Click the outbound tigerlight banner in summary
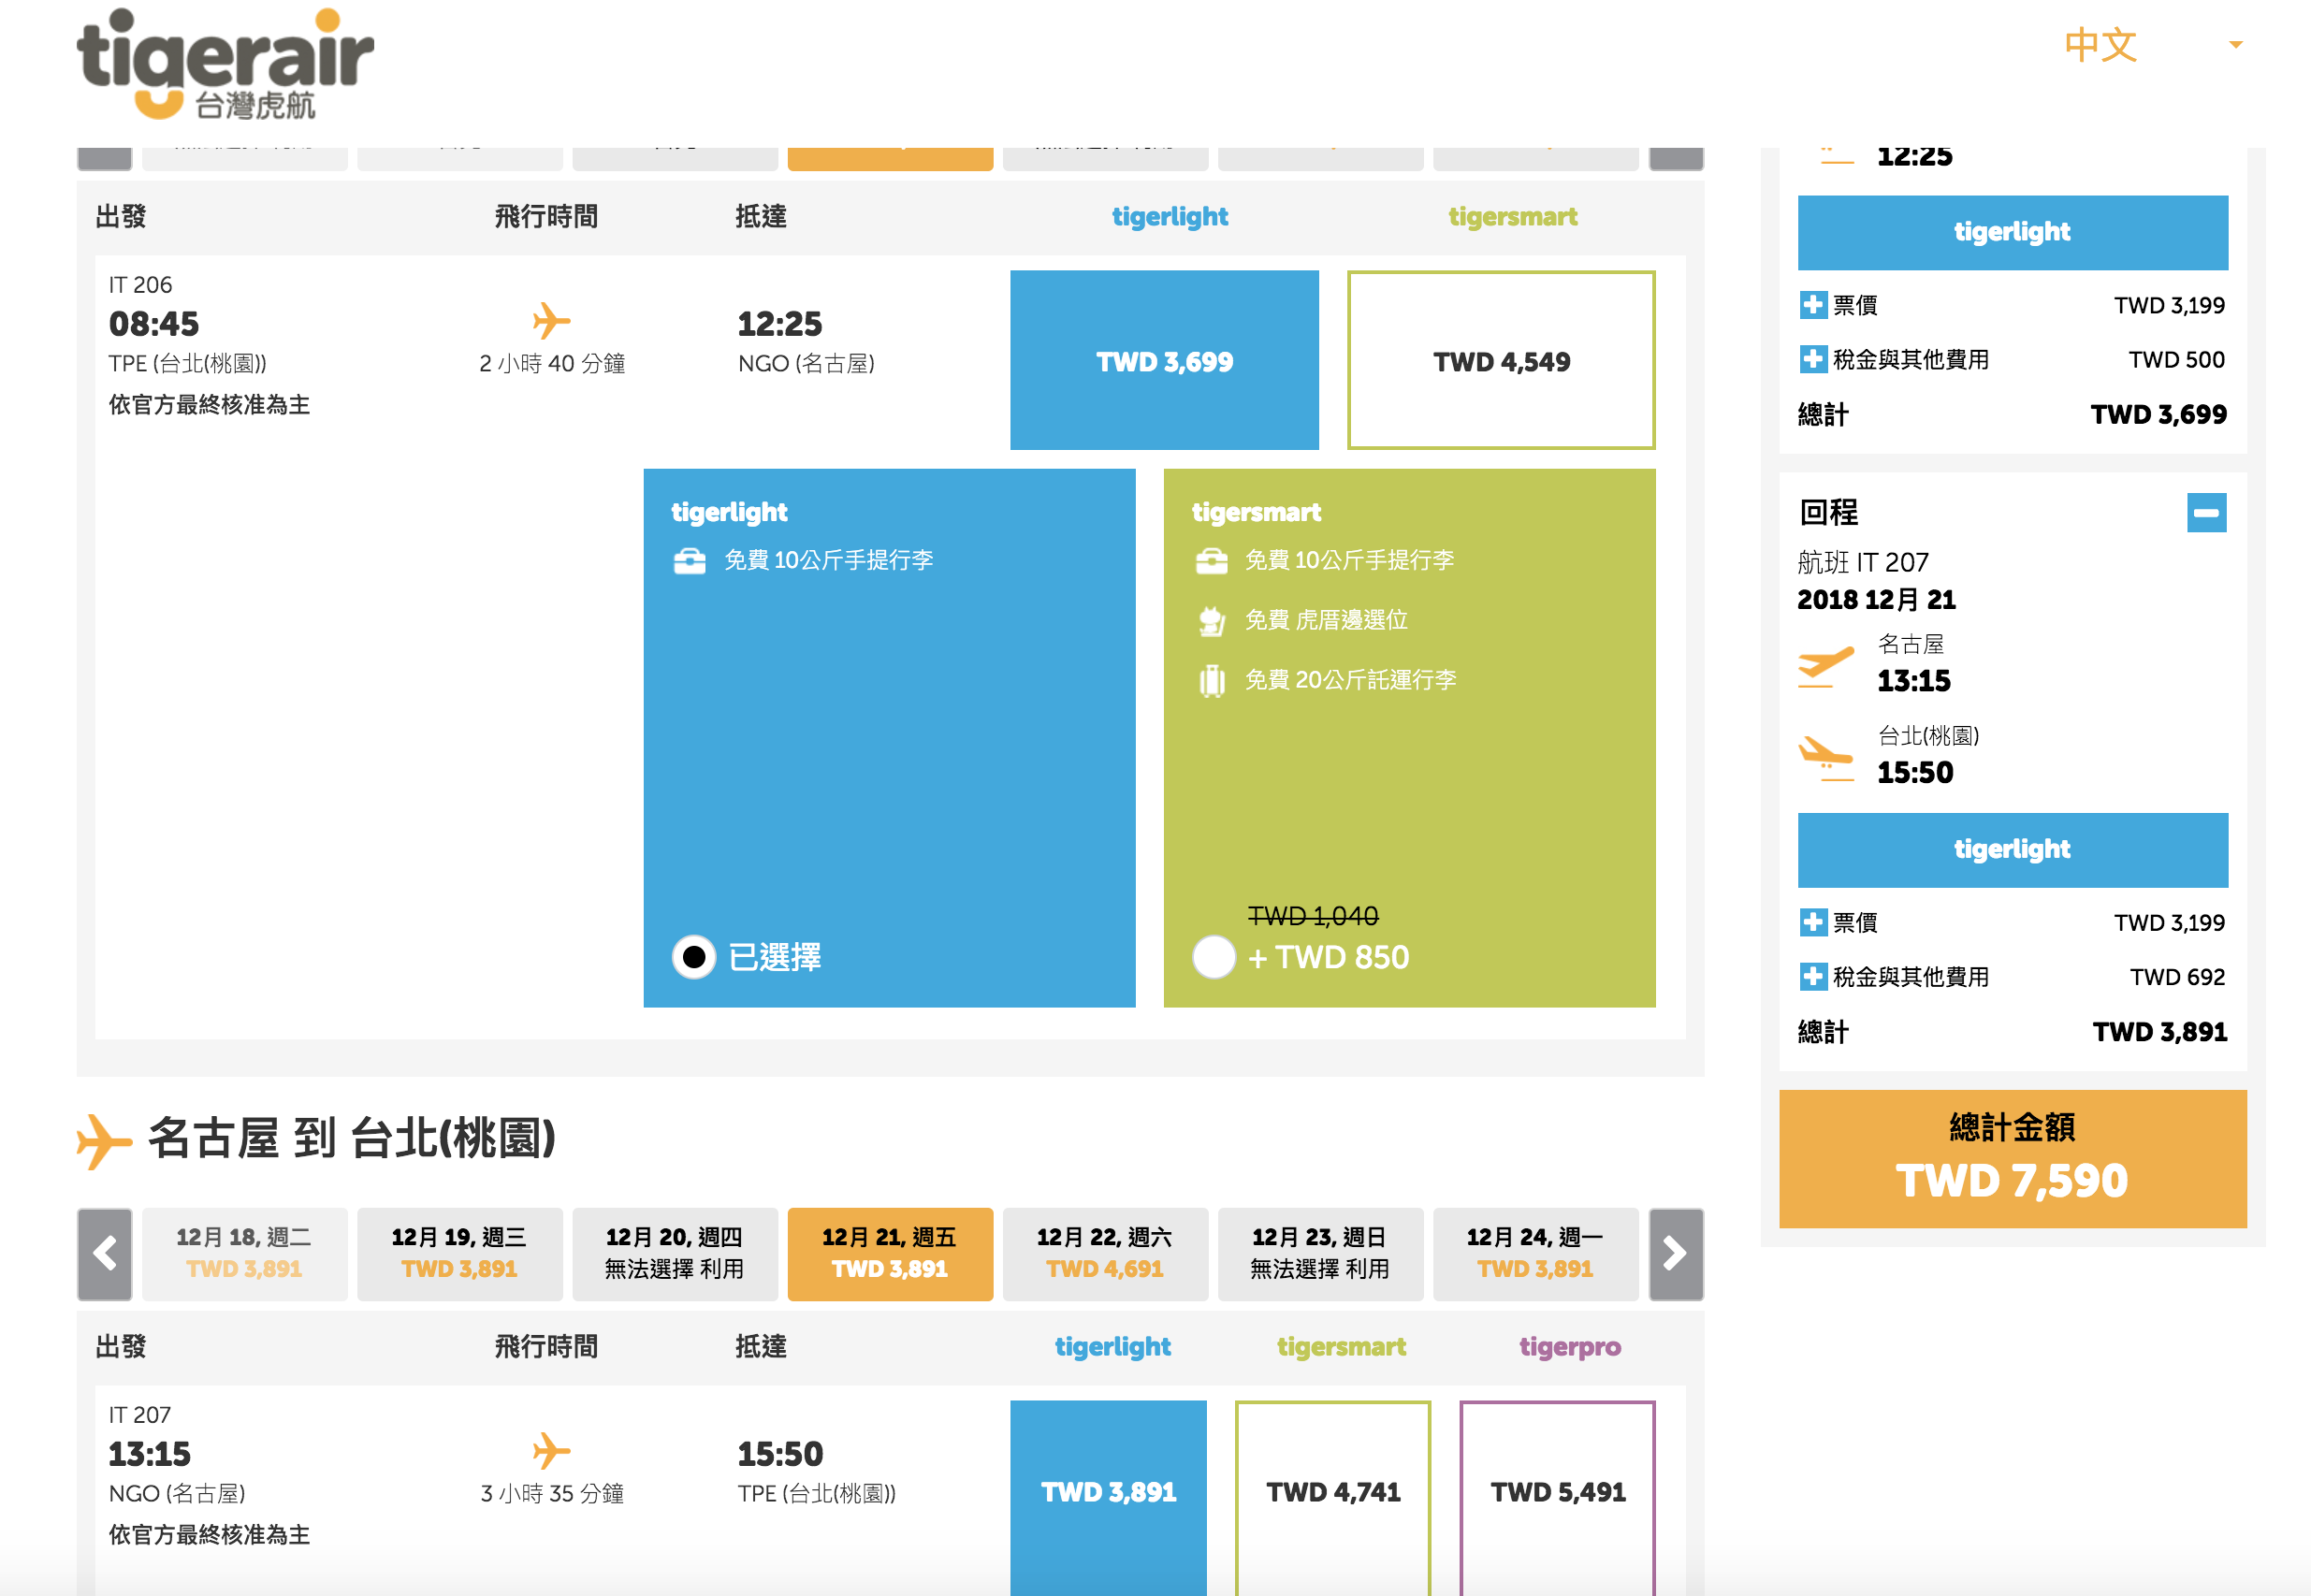Viewport: 2311px width, 1596px height. click(2012, 232)
